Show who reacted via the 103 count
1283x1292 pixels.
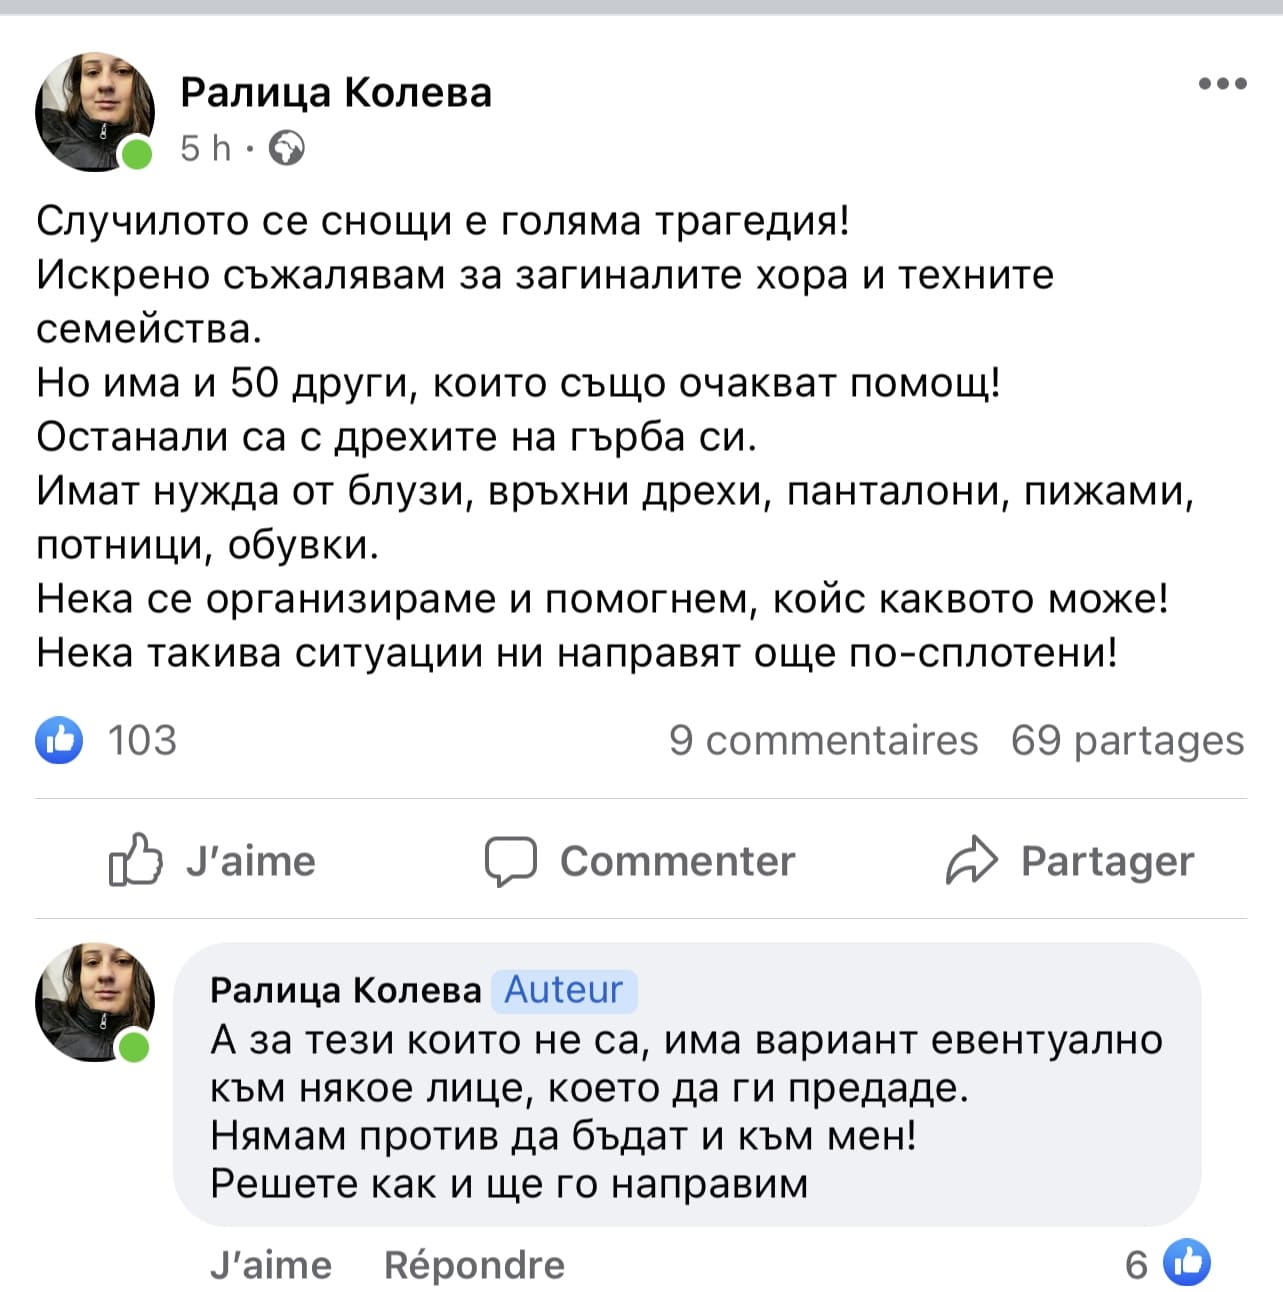point(142,740)
